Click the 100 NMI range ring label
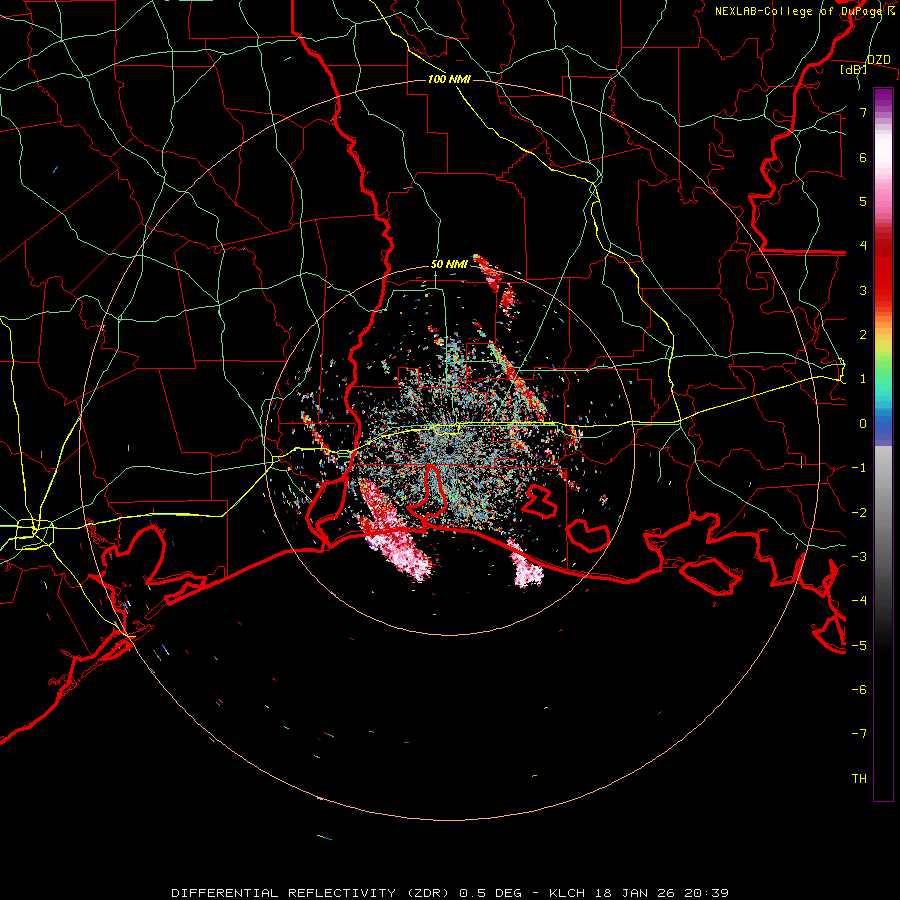Image resolution: width=900 pixels, height=900 pixels. tap(449, 79)
